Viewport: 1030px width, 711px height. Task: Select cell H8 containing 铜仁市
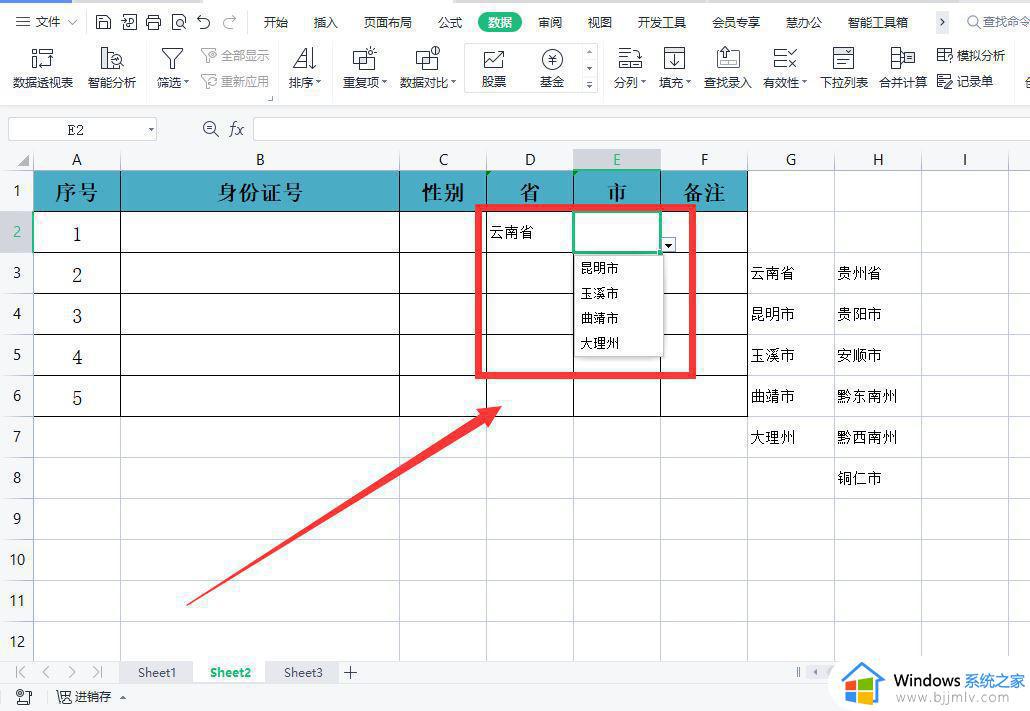[x=878, y=478]
